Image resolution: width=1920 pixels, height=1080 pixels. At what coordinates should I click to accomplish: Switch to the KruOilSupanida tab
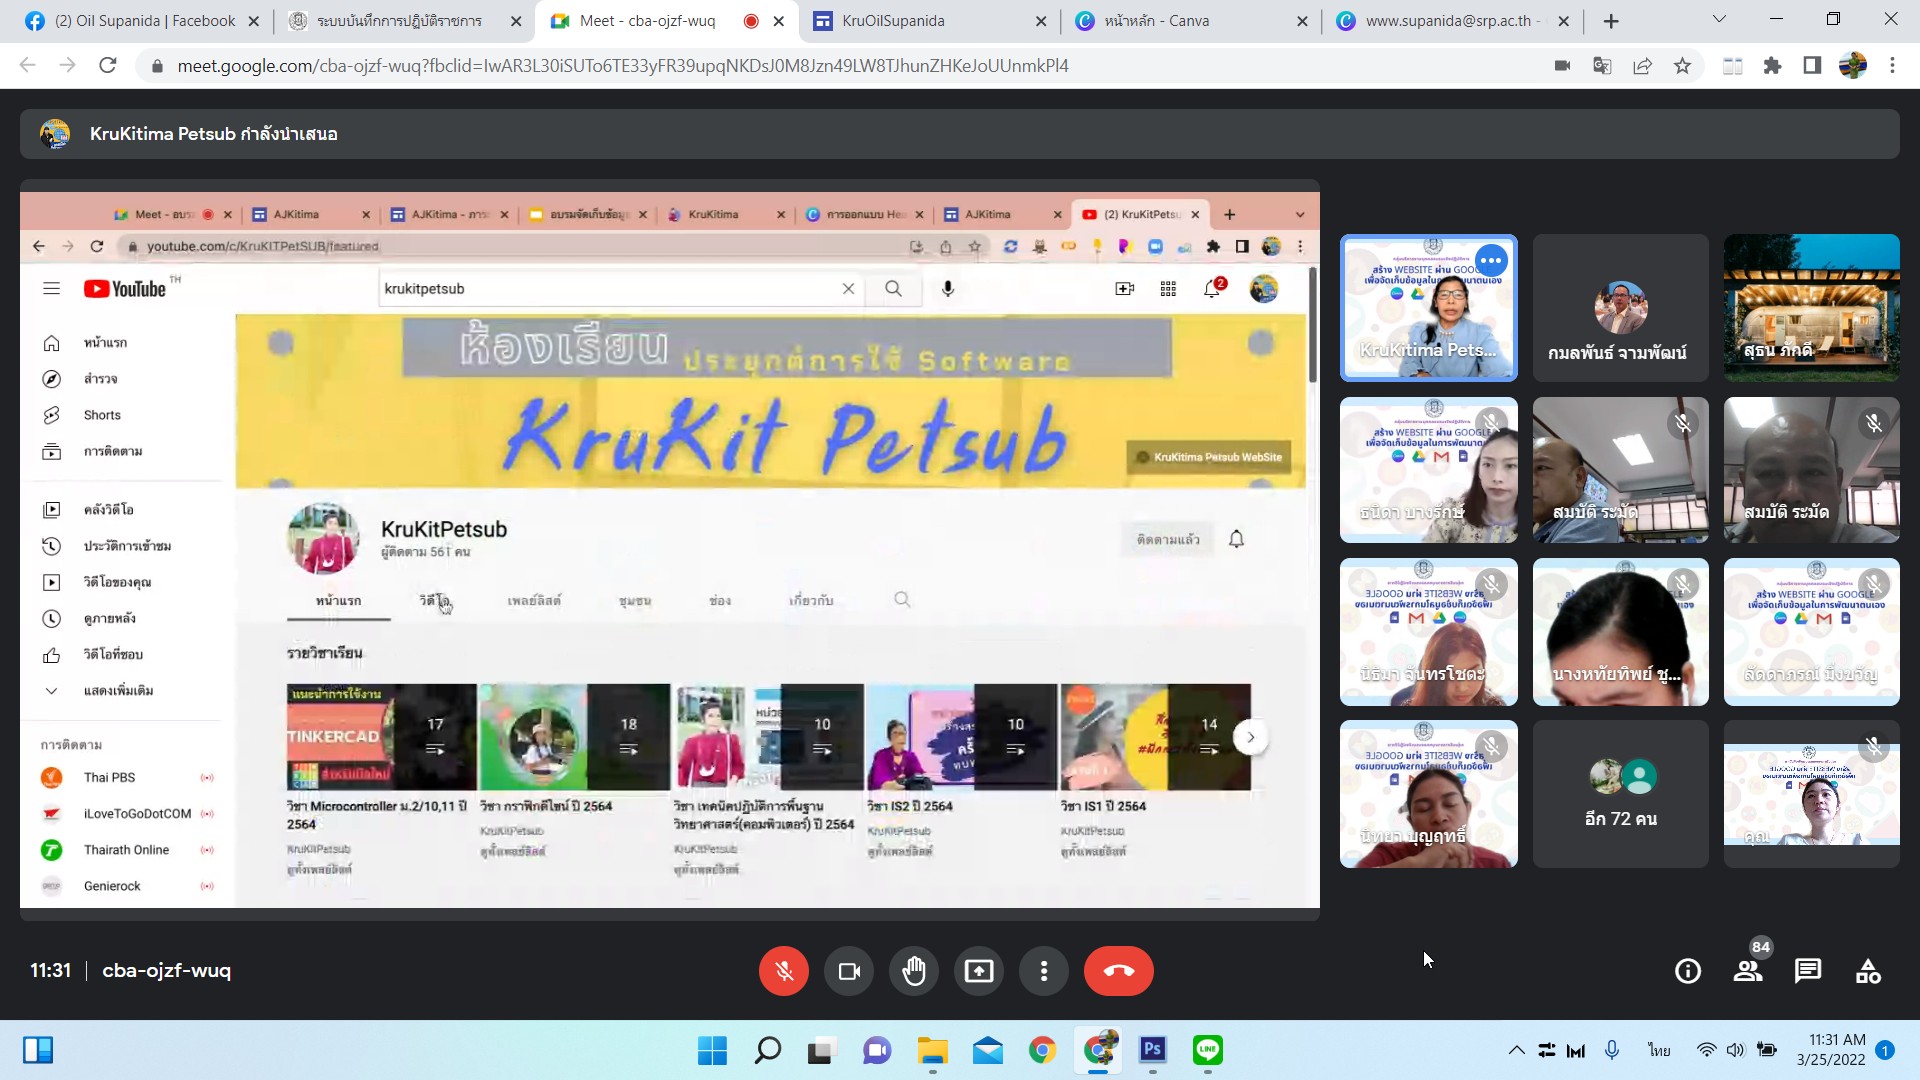893,21
